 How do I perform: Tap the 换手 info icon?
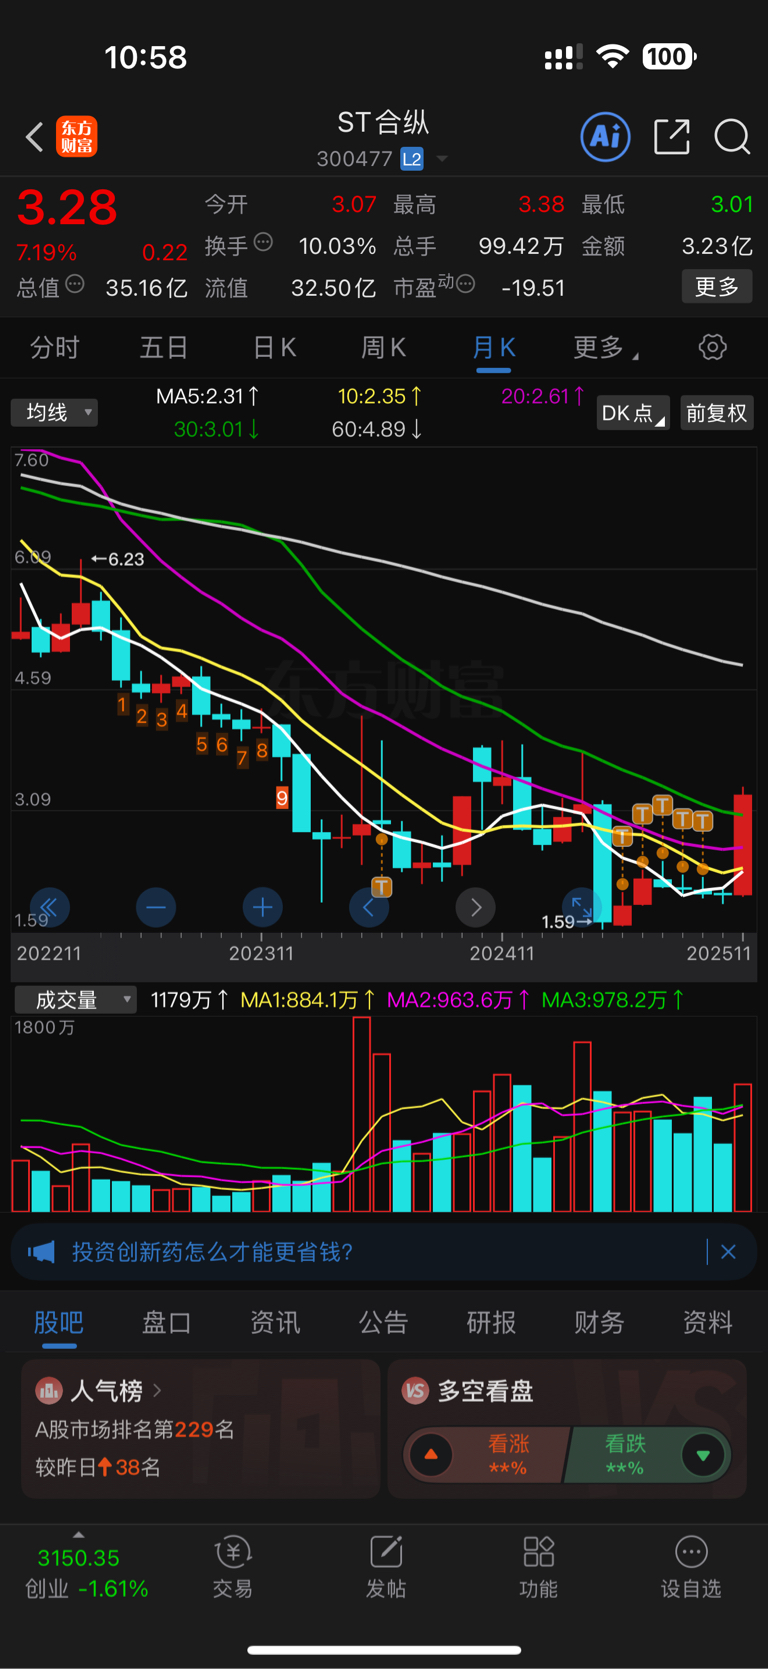pos(263,242)
